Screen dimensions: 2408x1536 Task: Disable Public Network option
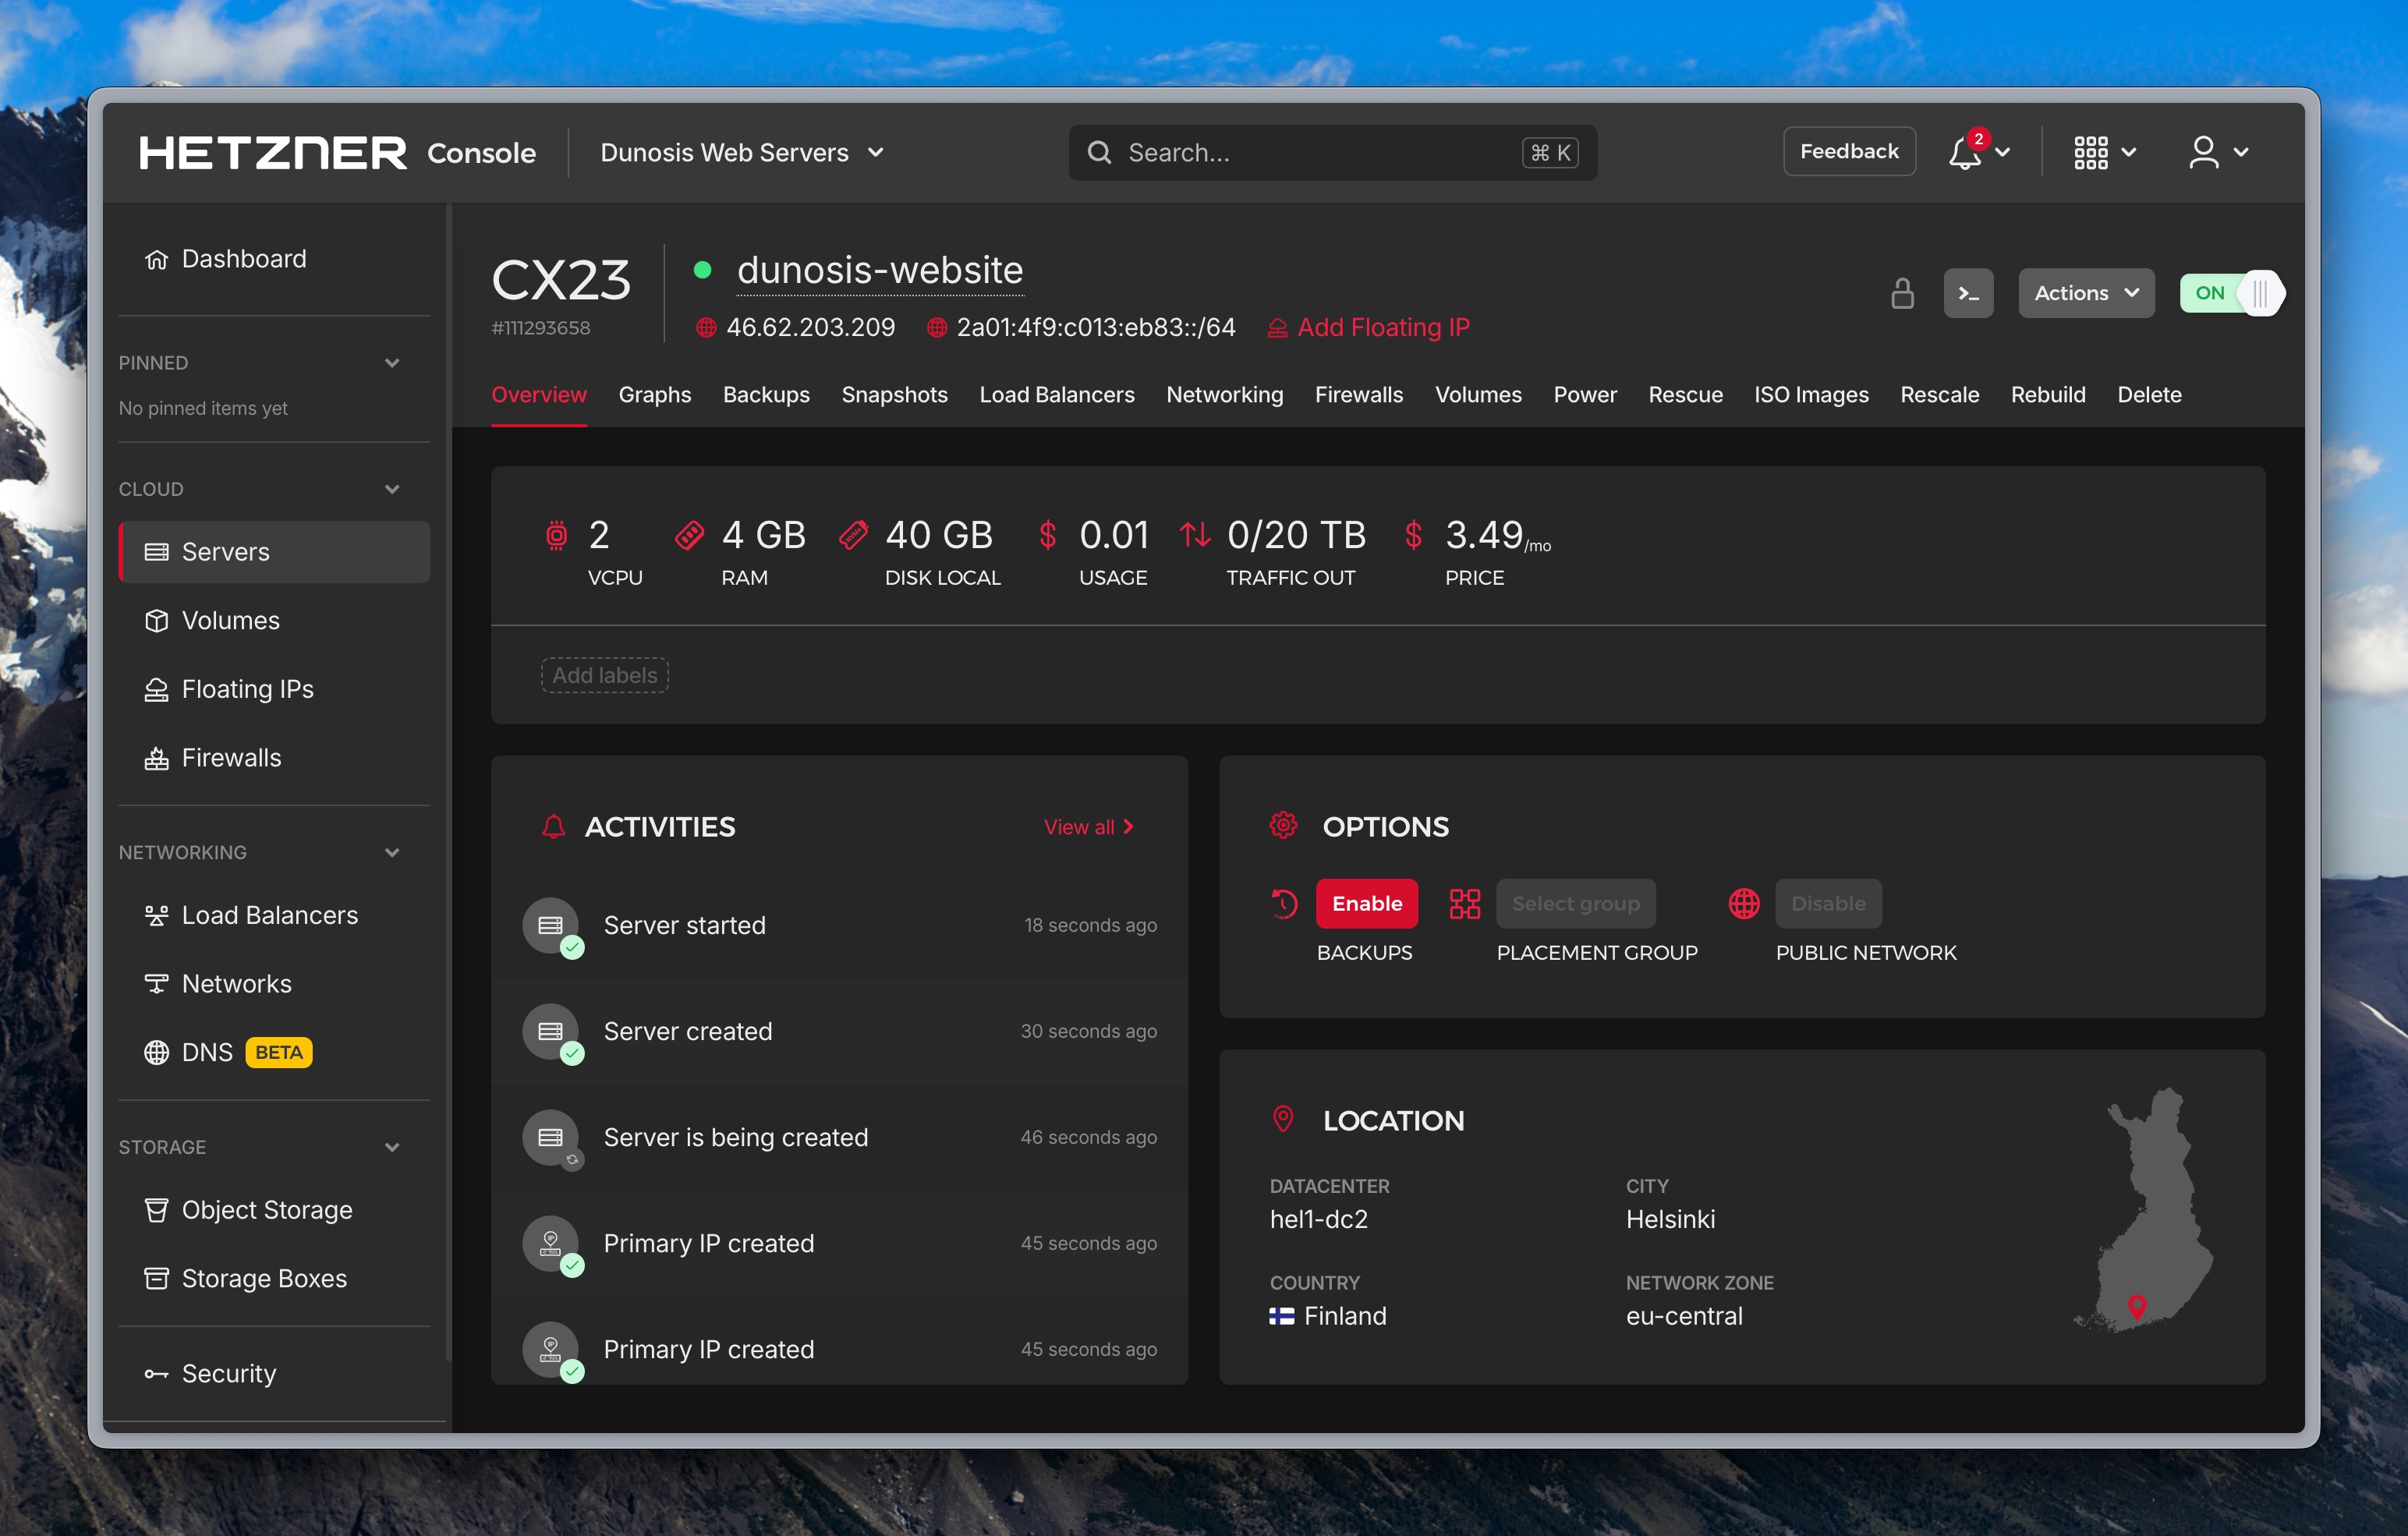[1827, 903]
